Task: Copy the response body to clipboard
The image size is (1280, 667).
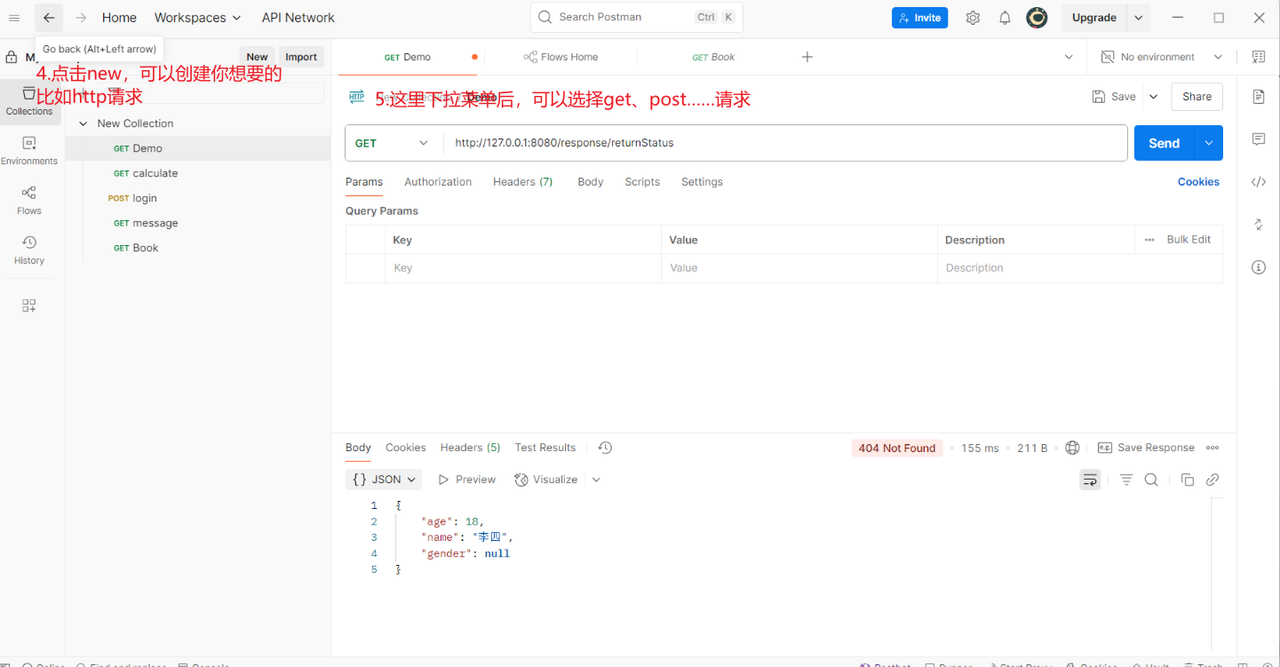Action: [1187, 480]
